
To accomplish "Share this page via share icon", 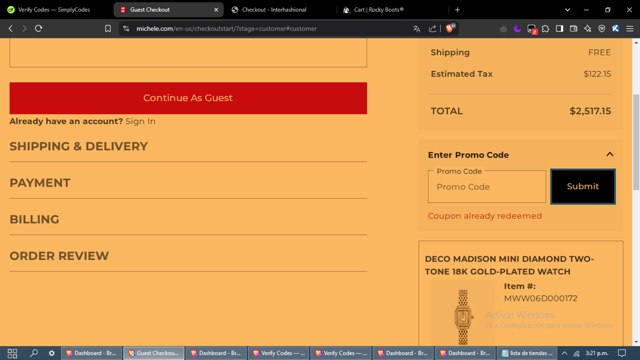I will point(432,29).
